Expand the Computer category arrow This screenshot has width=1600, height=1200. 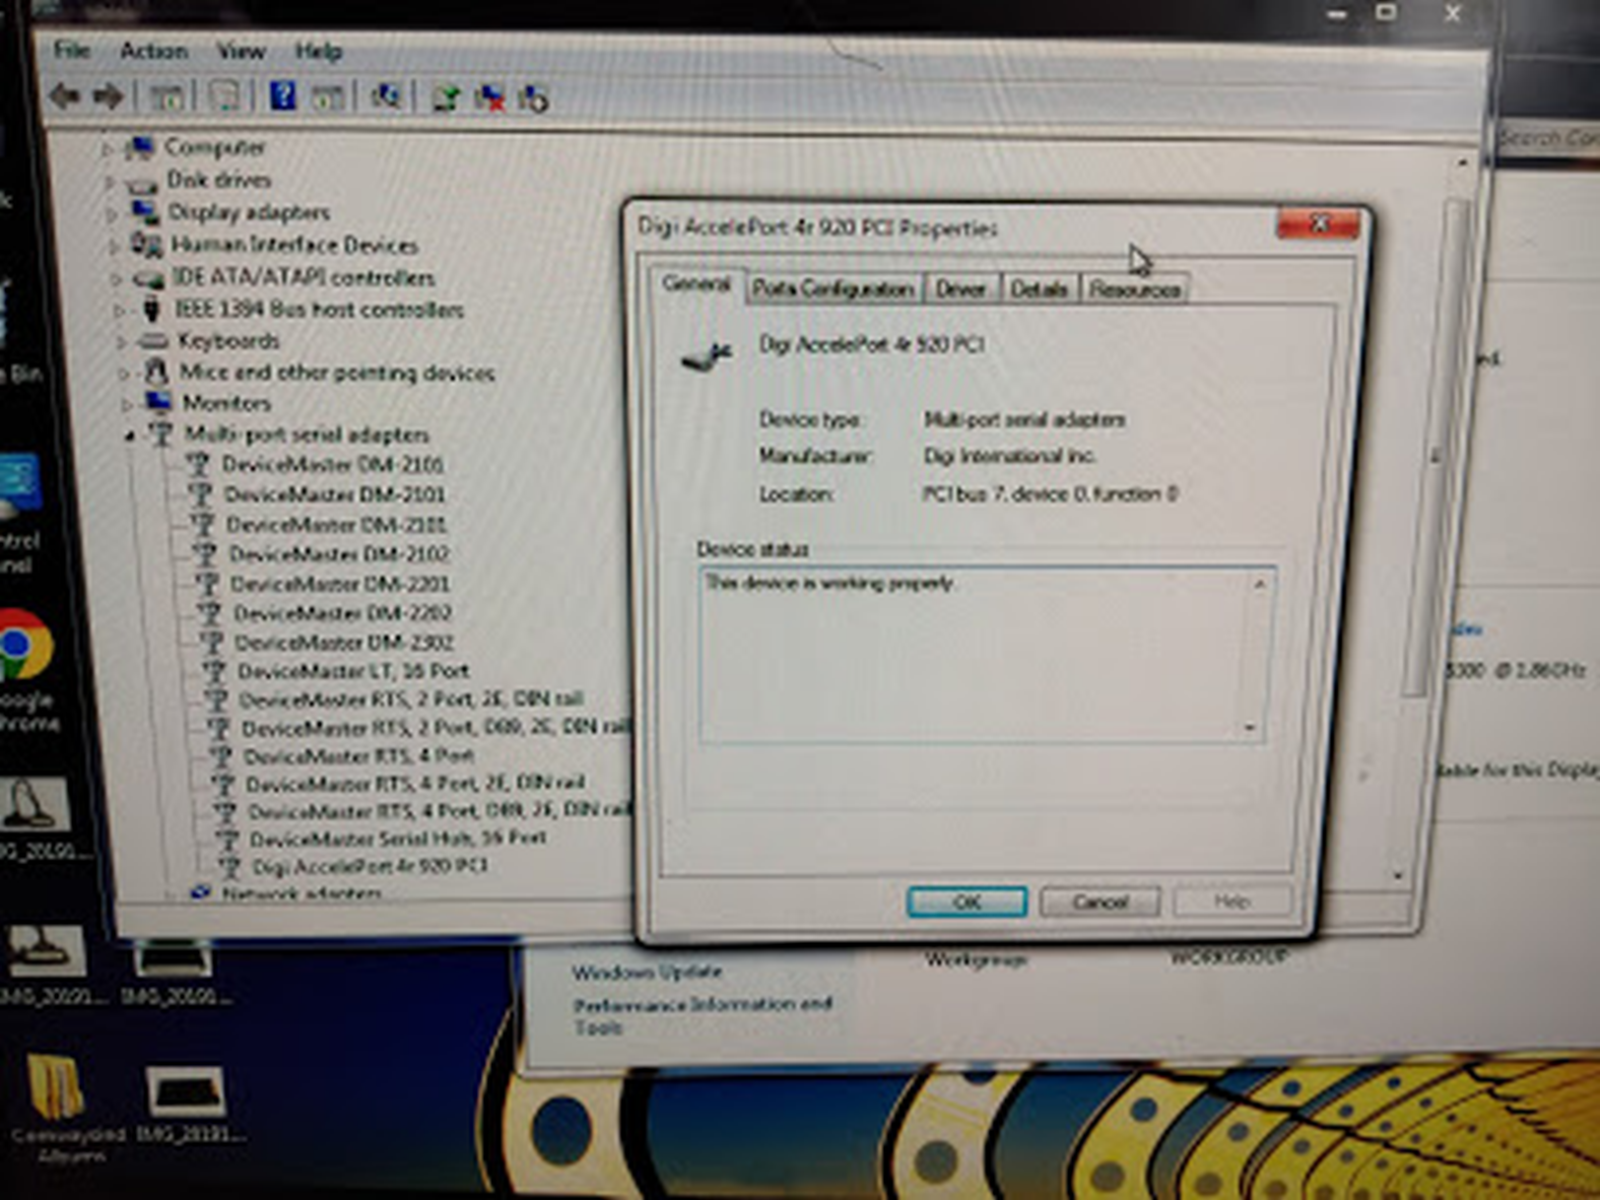point(107,149)
